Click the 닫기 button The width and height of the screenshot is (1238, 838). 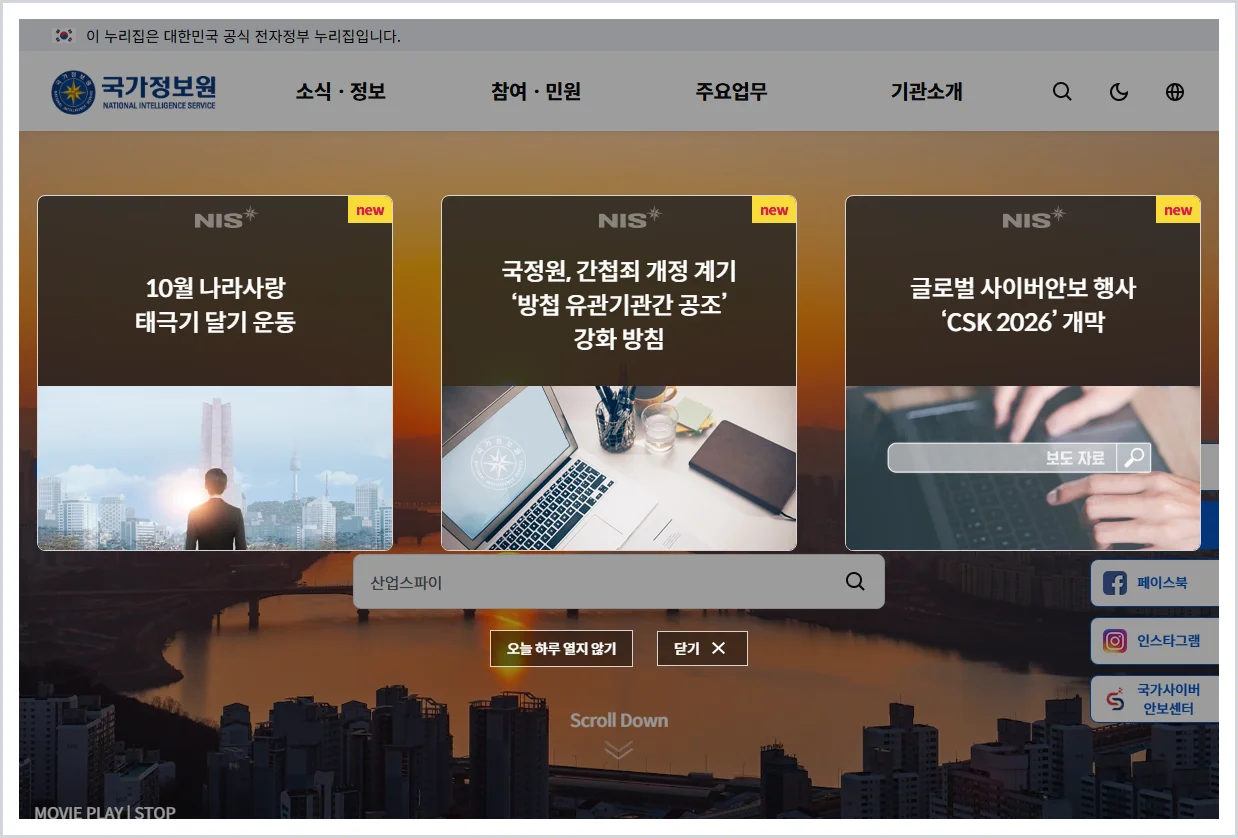click(x=702, y=648)
